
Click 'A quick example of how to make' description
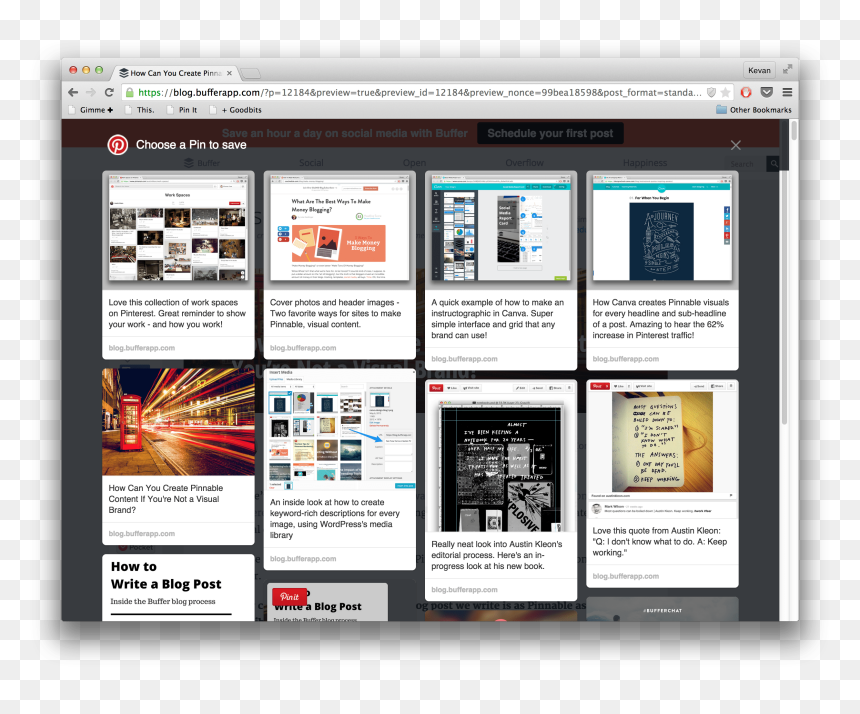coord(497,319)
